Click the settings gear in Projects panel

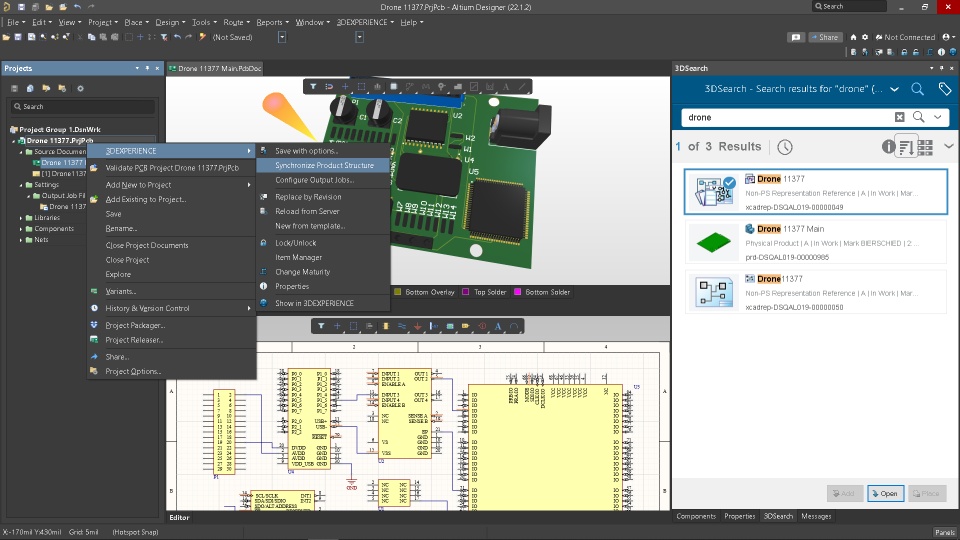tap(80, 88)
